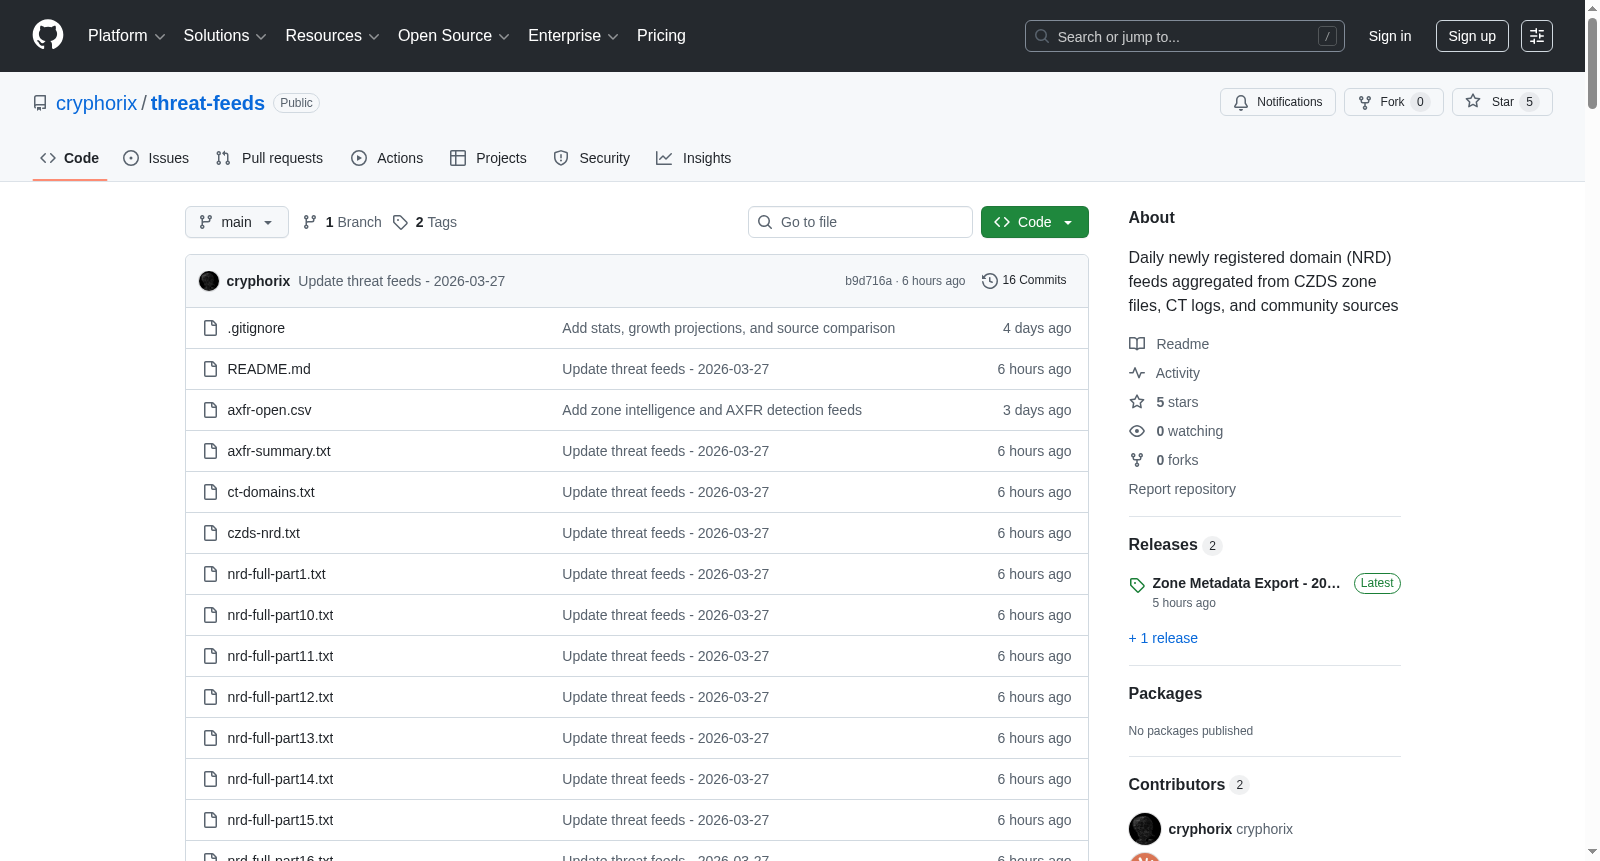Open cryphorix contributor avatar

[1145, 829]
